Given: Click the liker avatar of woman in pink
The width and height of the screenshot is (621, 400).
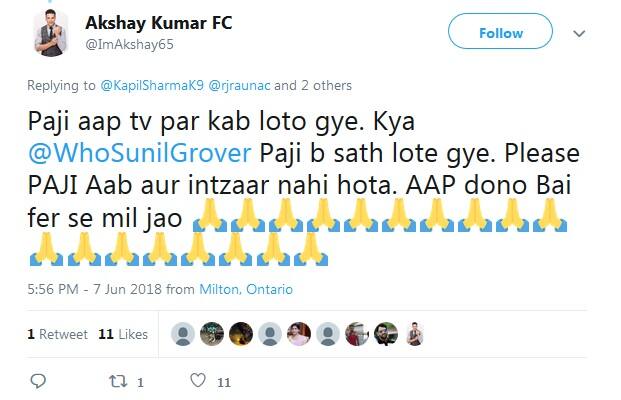Looking at the screenshot, I should coord(298,335).
